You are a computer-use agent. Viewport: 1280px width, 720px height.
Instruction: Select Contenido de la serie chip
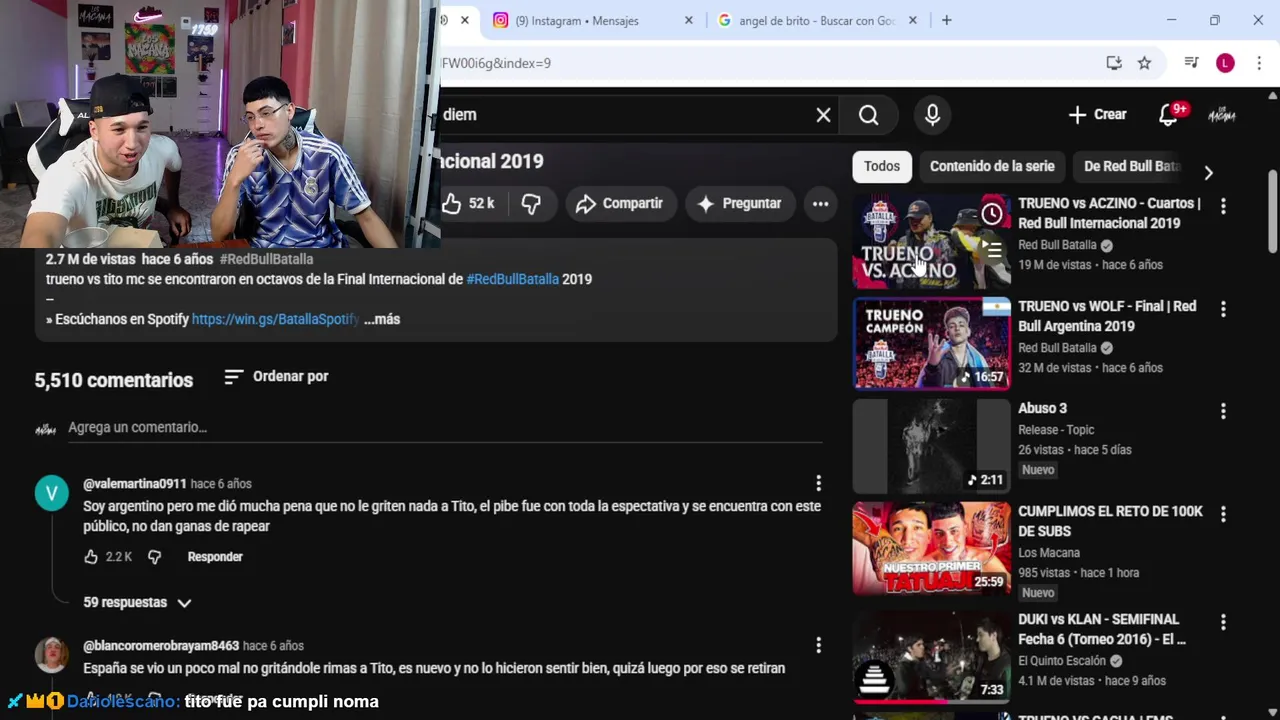click(x=992, y=166)
